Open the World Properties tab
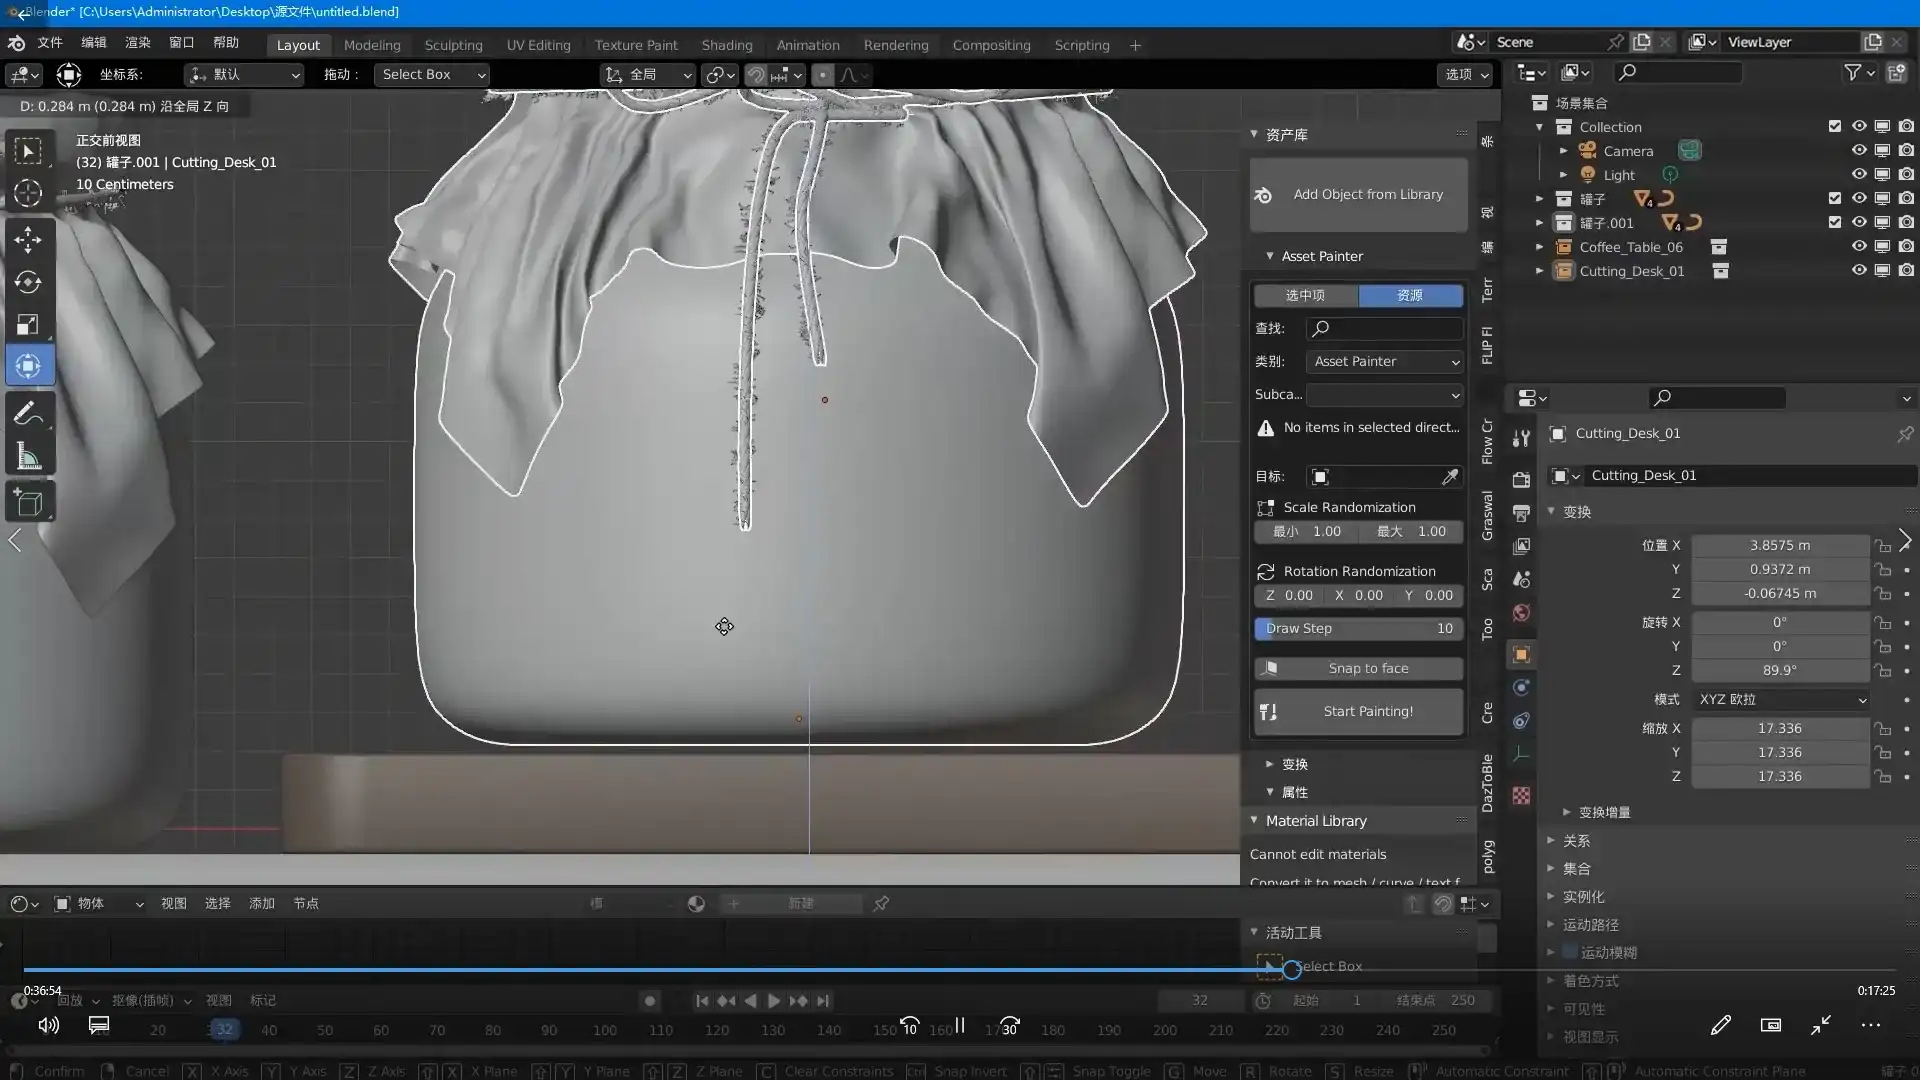 [x=1521, y=613]
